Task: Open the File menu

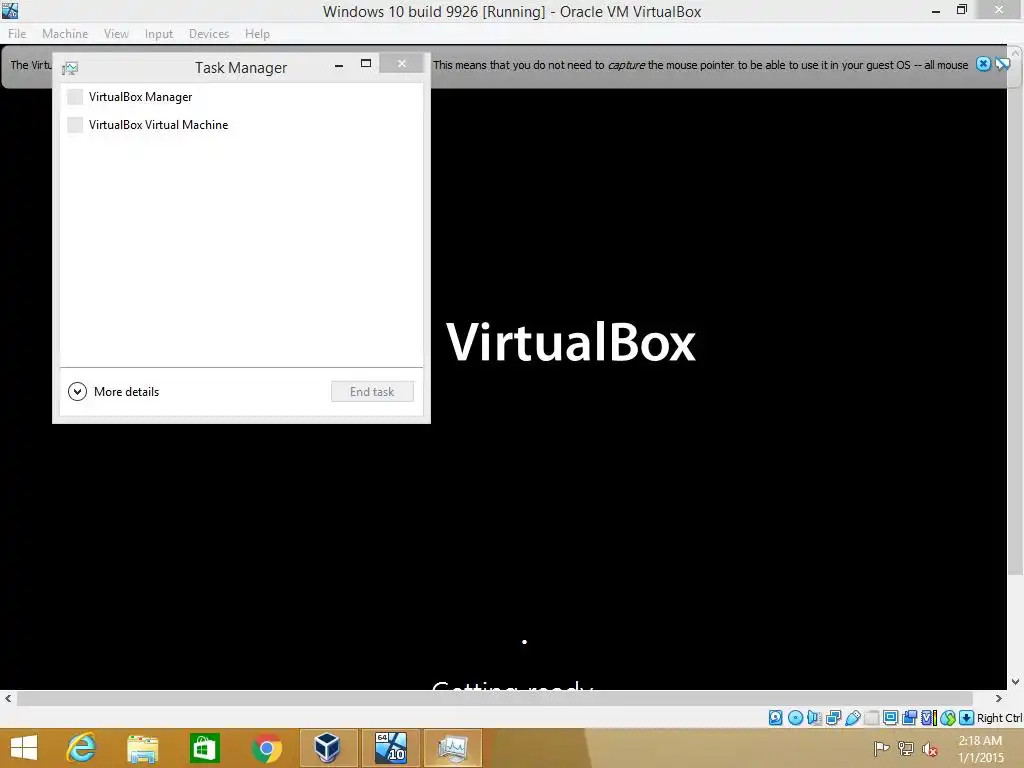Action: pos(17,33)
